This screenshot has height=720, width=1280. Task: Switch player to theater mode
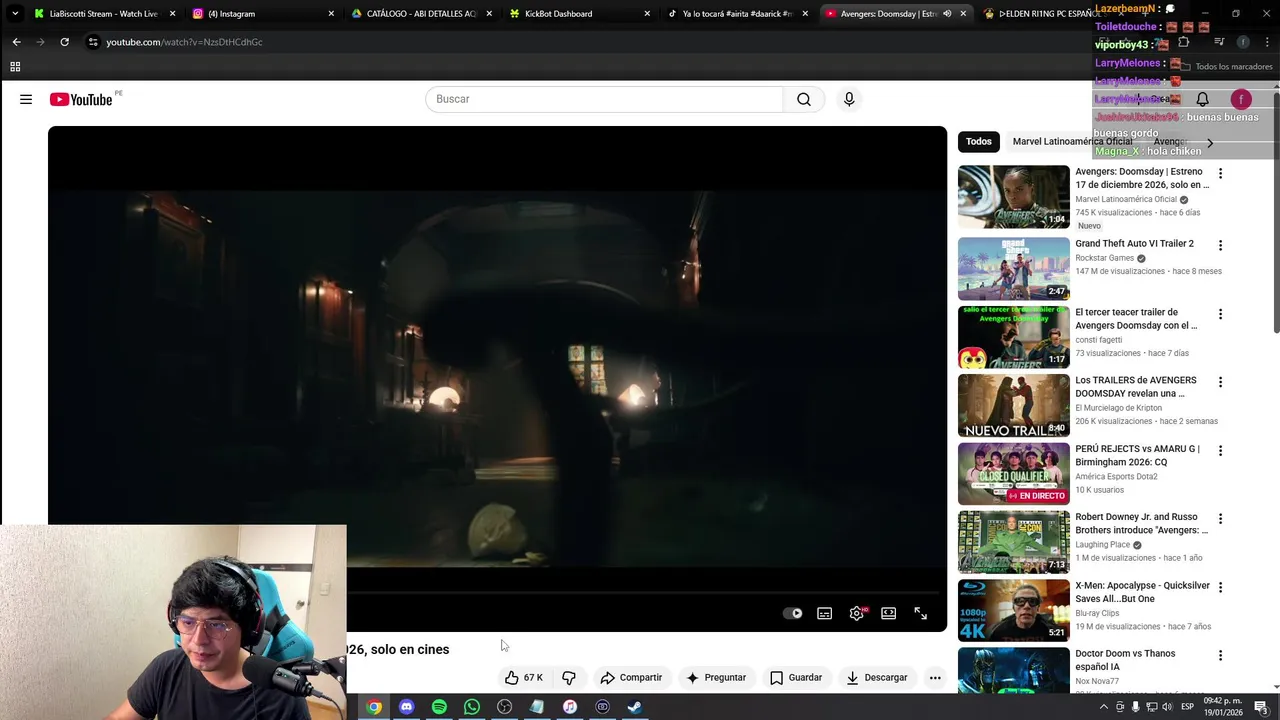[888, 613]
